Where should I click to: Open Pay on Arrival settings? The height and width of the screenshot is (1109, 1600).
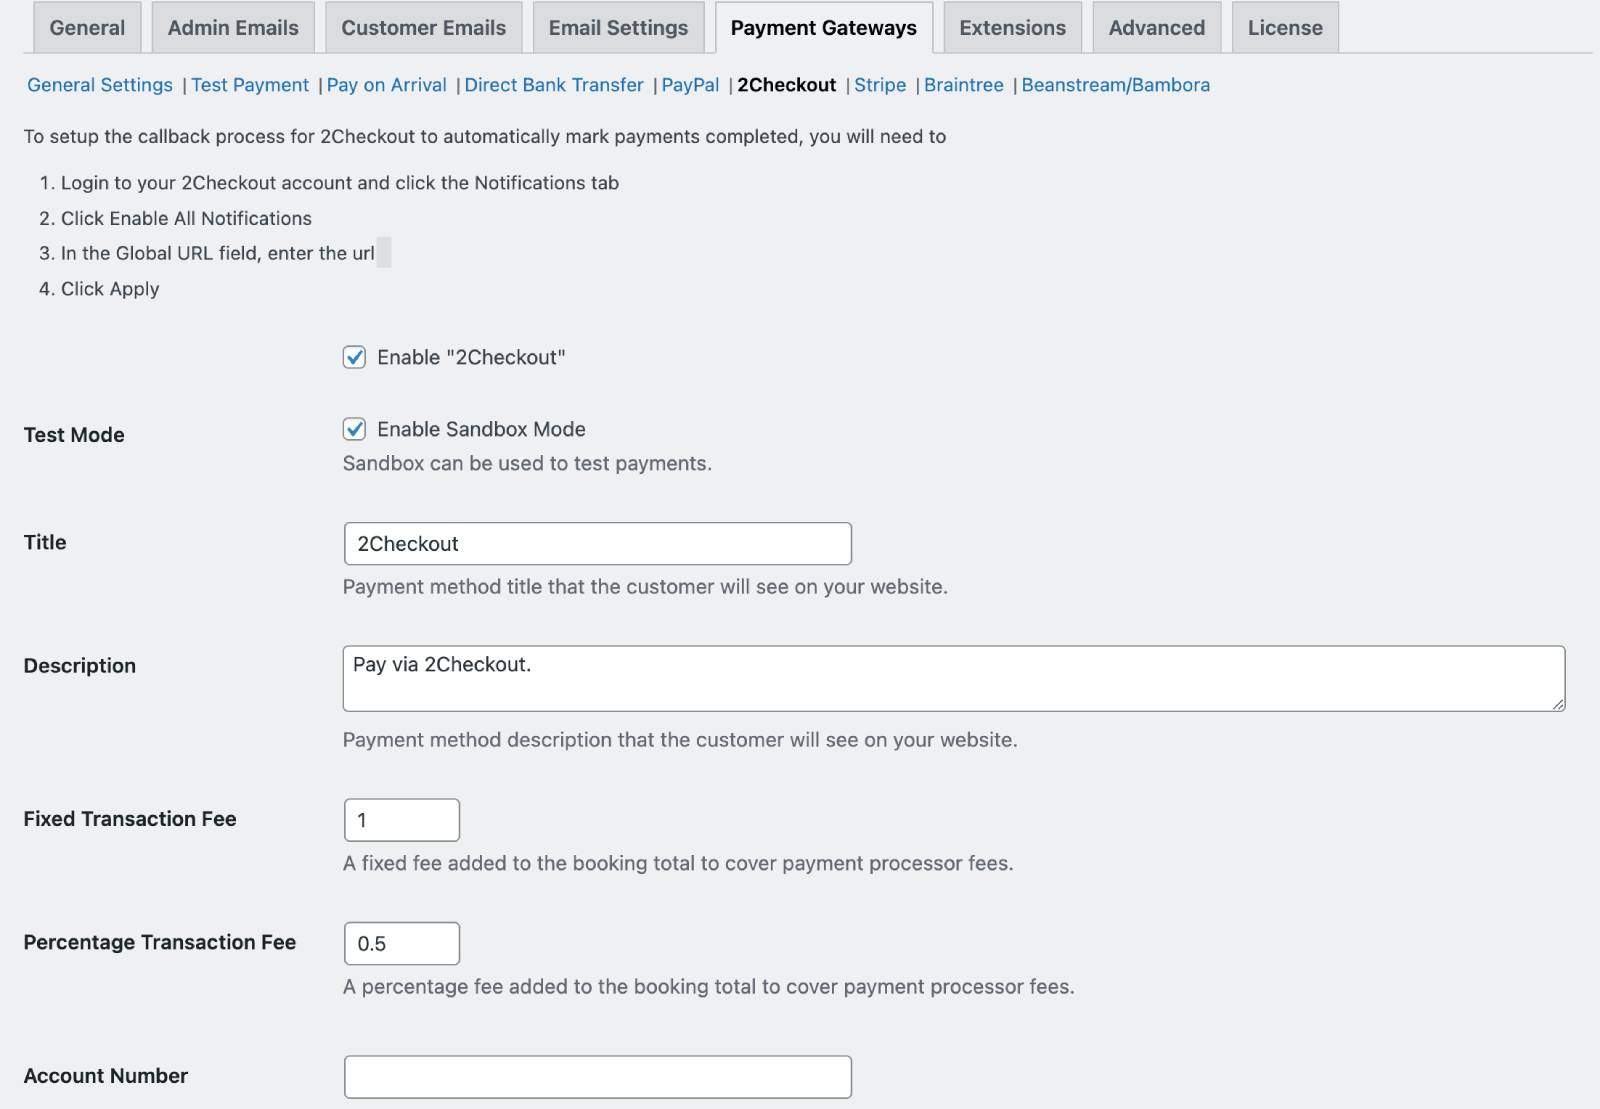(386, 85)
